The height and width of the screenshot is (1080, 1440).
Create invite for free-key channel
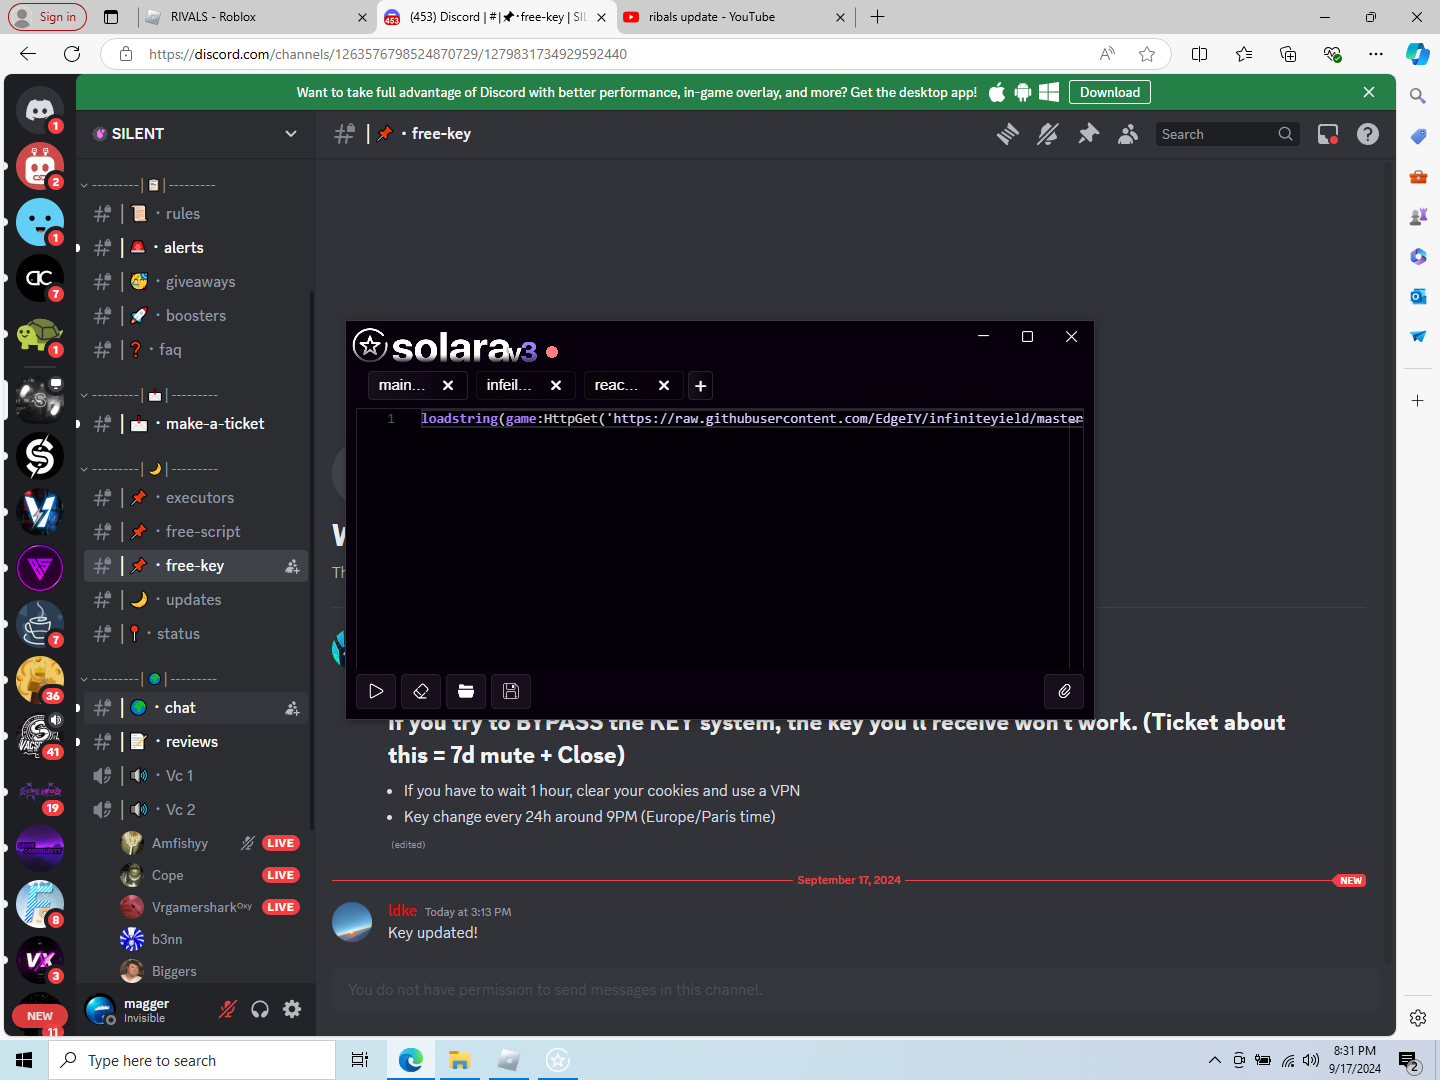pyautogui.click(x=292, y=566)
